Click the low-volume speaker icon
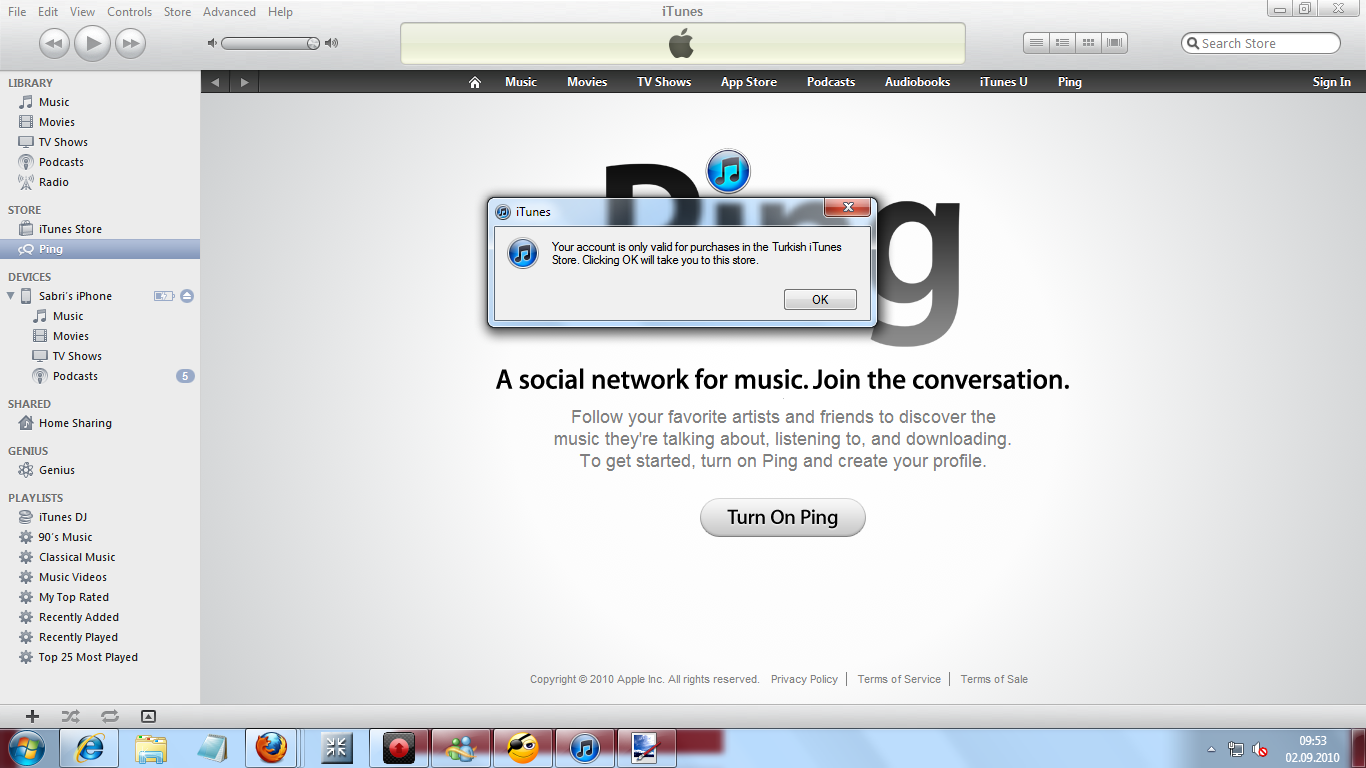Image resolution: width=1366 pixels, height=768 pixels. [212, 43]
